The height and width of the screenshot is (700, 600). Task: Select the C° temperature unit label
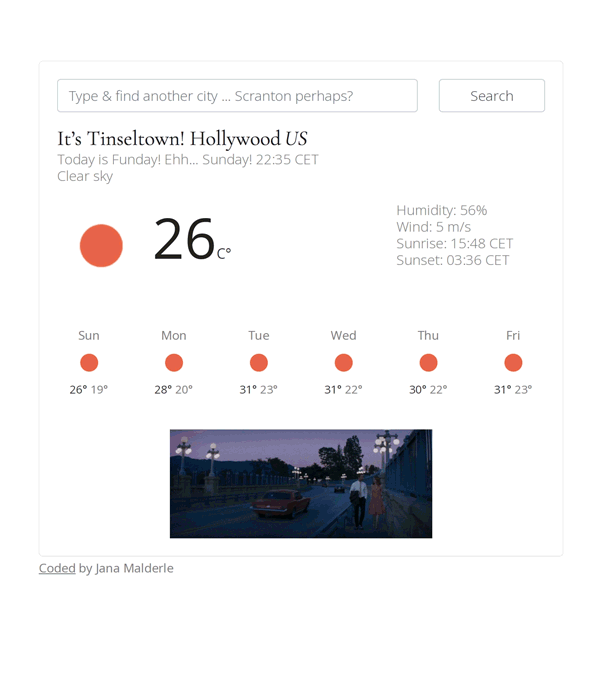224,254
